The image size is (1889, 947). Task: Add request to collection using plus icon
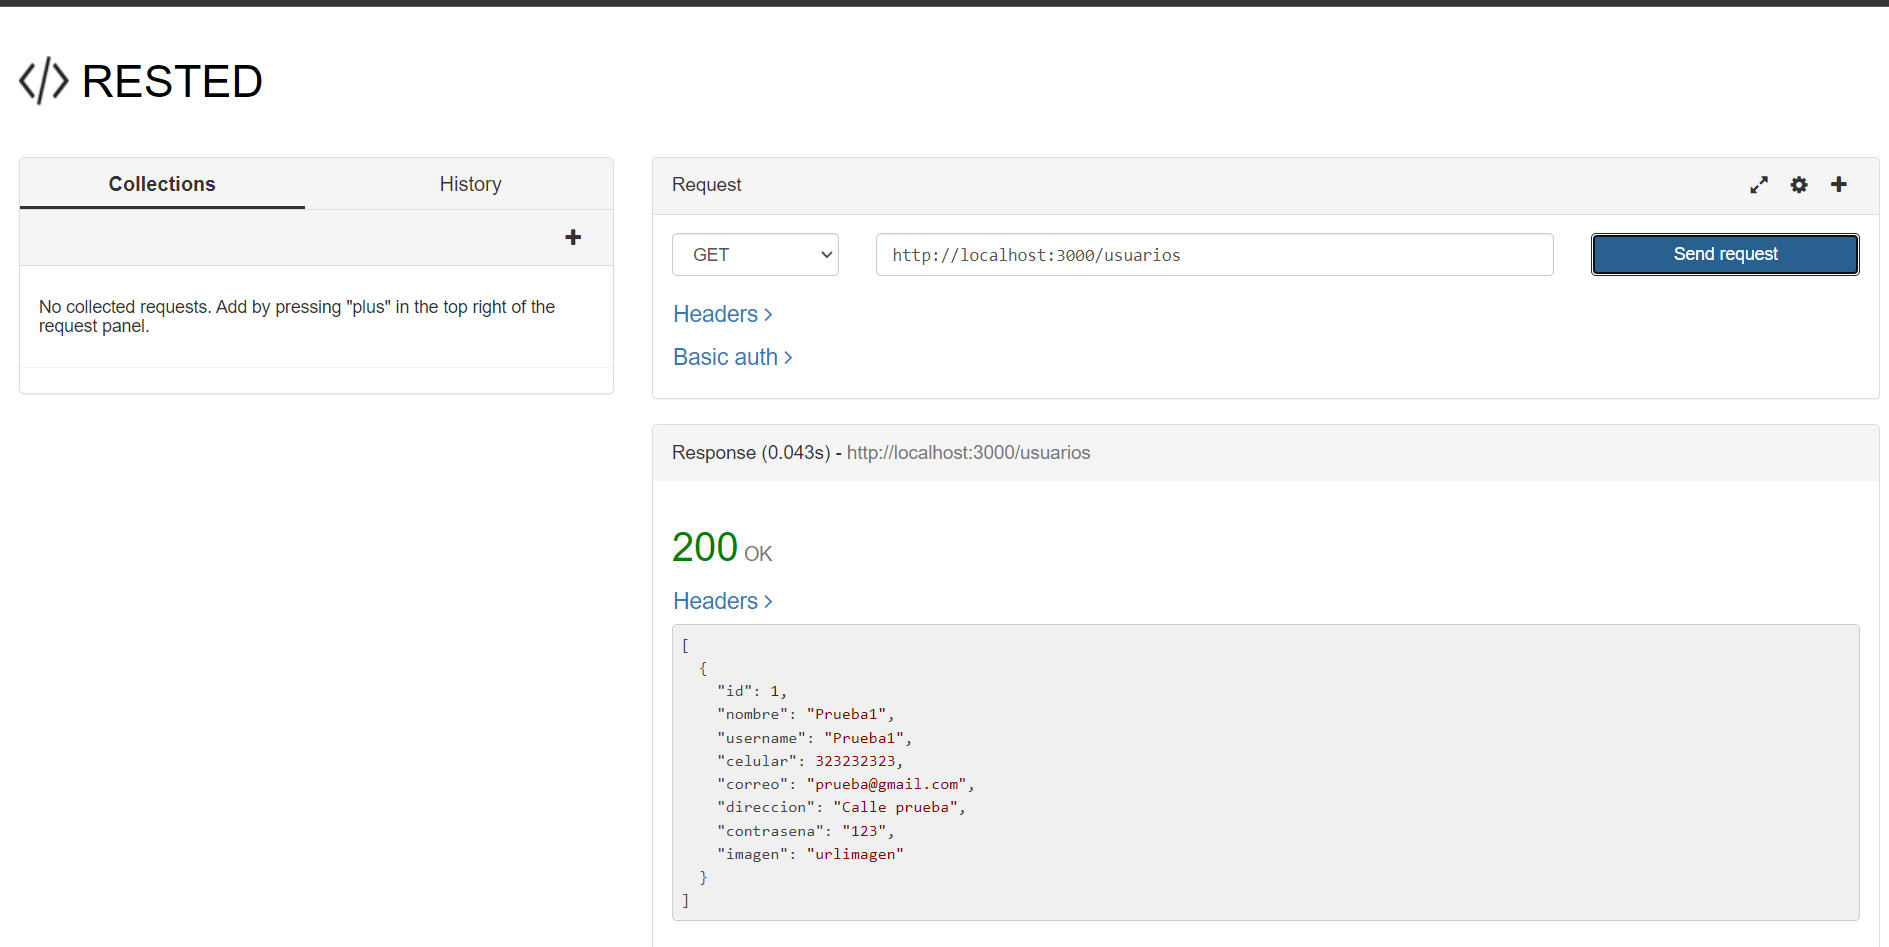click(x=1838, y=184)
